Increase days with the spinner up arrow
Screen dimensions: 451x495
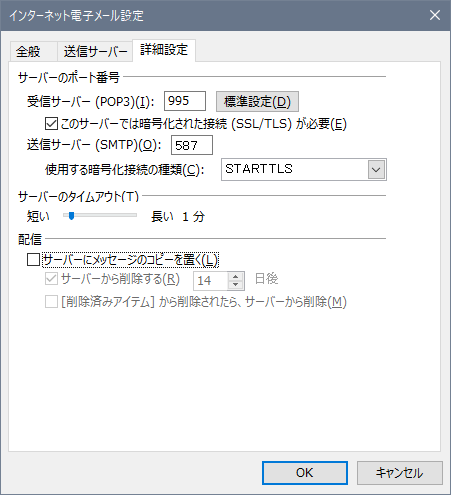coord(236,277)
